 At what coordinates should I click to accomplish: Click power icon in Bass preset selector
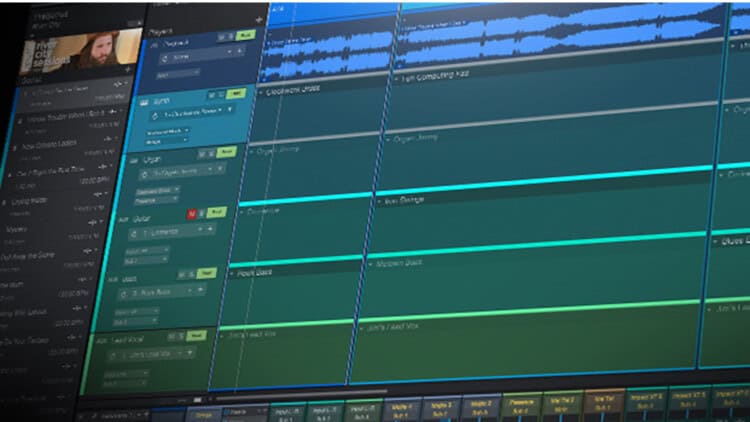(x=123, y=294)
